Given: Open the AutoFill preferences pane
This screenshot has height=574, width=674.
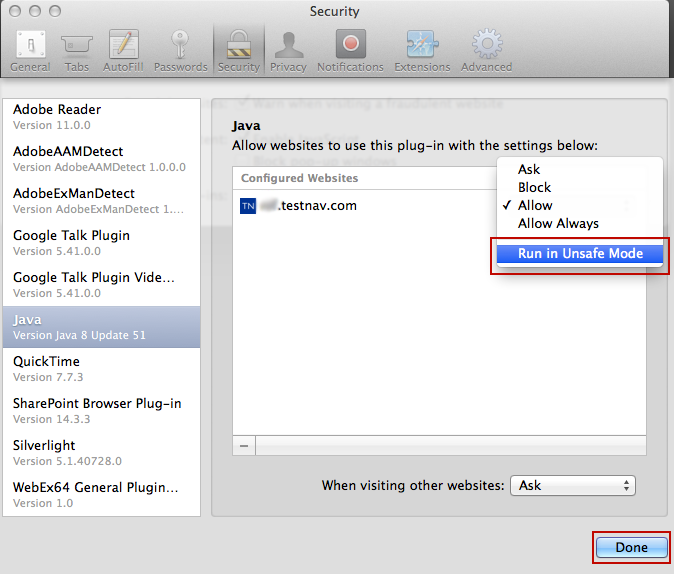Looking at the screenshot, I should pos(123,50).
